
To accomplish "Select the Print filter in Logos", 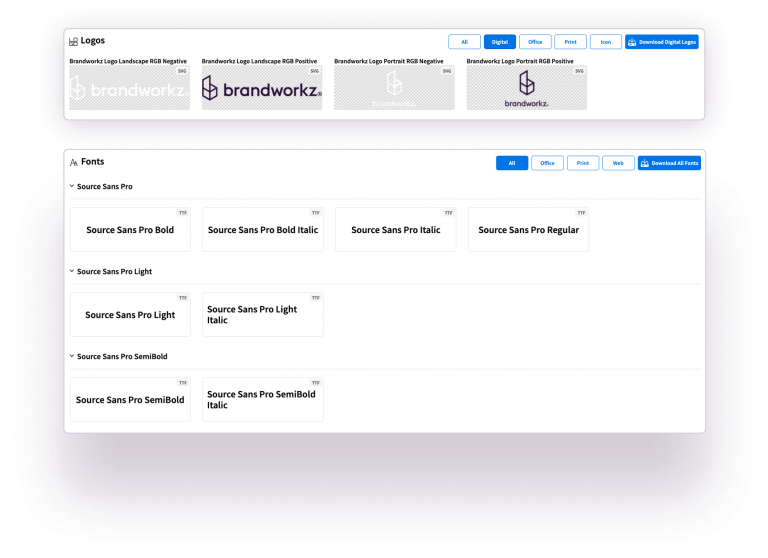I will click(x=571, y=42).
